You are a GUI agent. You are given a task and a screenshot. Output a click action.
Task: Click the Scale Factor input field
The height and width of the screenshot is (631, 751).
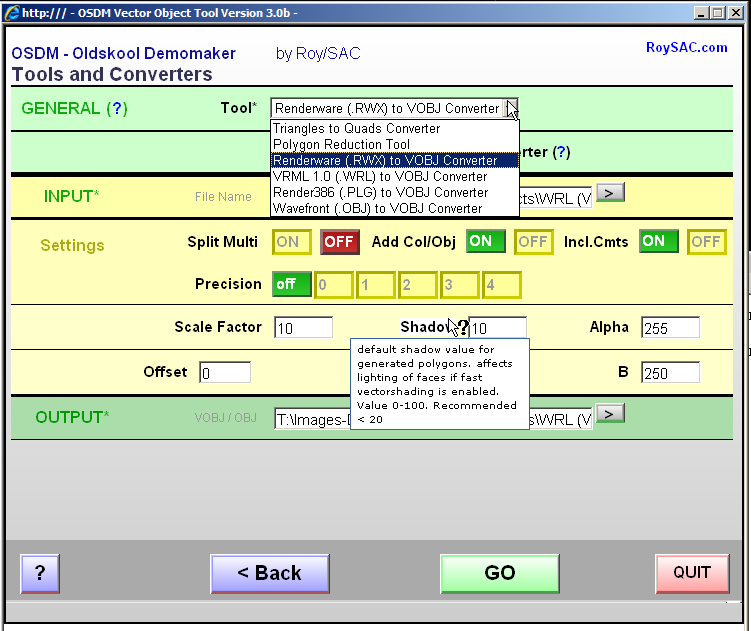click(304, 328)
